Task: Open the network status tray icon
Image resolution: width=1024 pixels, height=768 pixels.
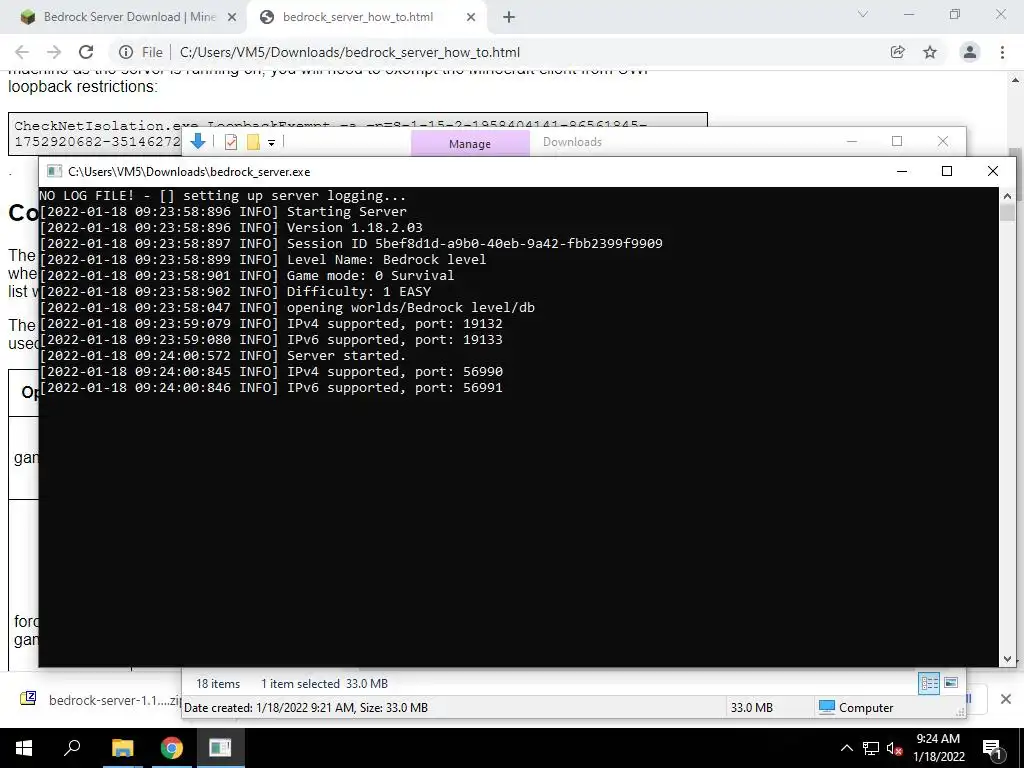Action: coord(871,748)
